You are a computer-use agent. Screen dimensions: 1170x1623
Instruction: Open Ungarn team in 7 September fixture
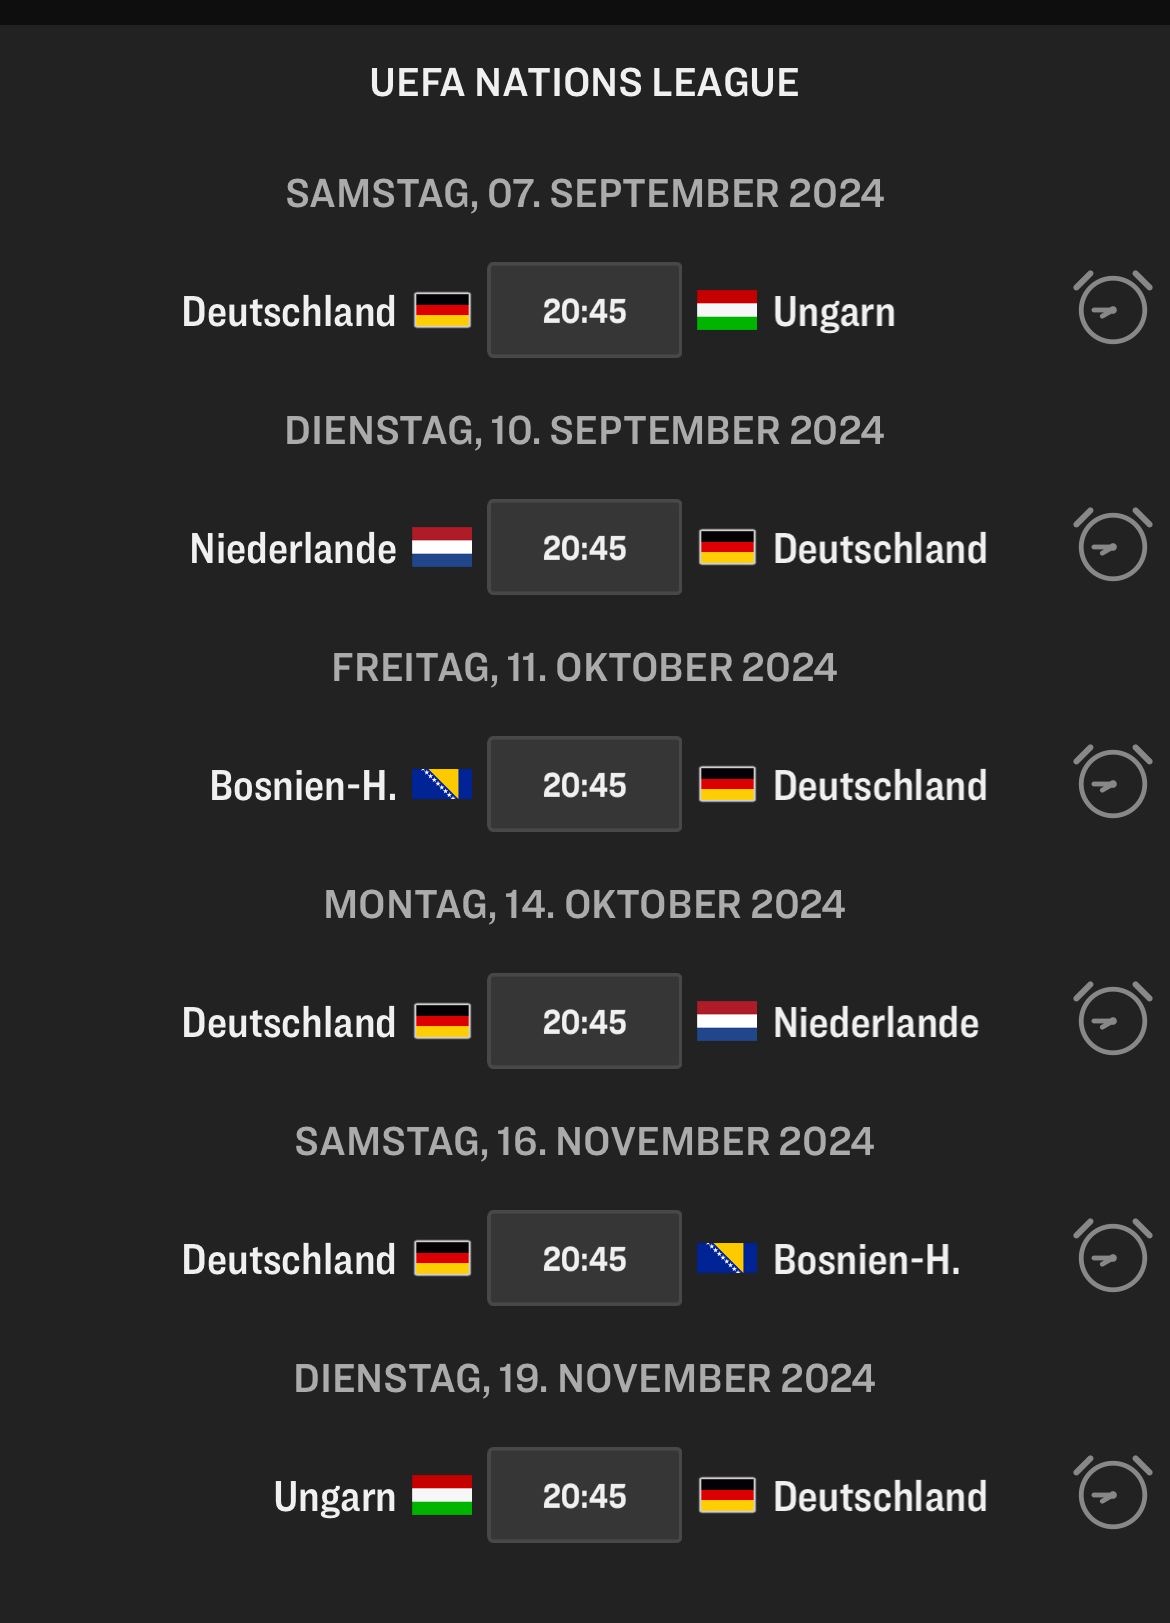[x=834, y=312]
